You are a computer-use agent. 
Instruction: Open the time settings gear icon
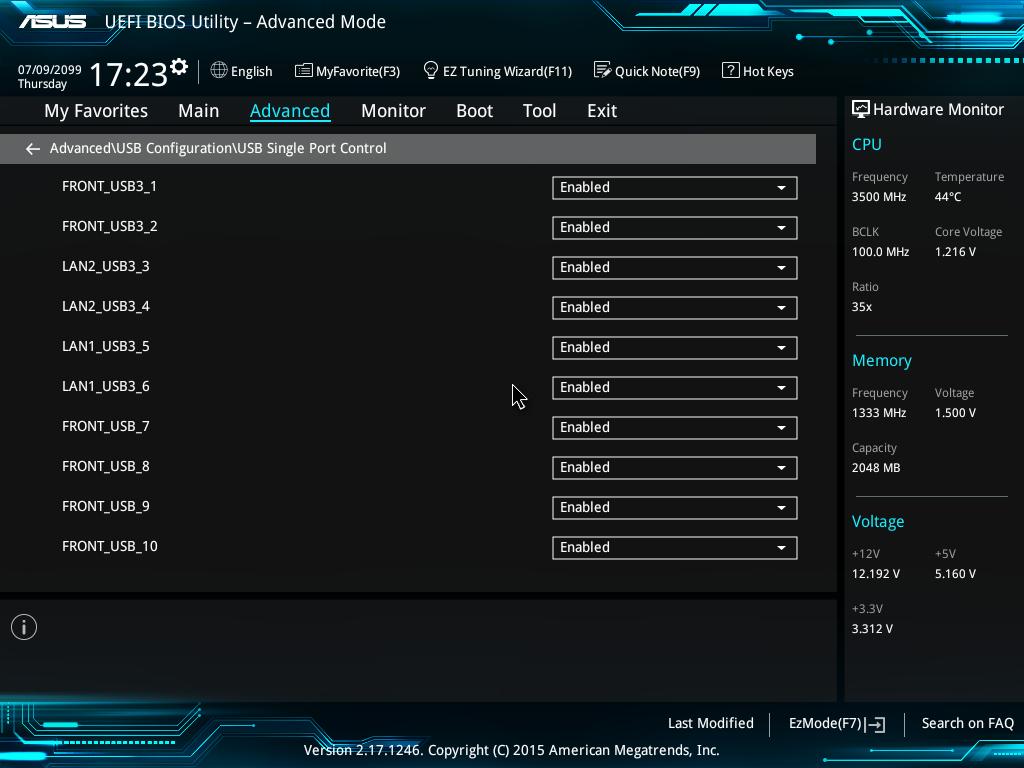tap(179, 67)
